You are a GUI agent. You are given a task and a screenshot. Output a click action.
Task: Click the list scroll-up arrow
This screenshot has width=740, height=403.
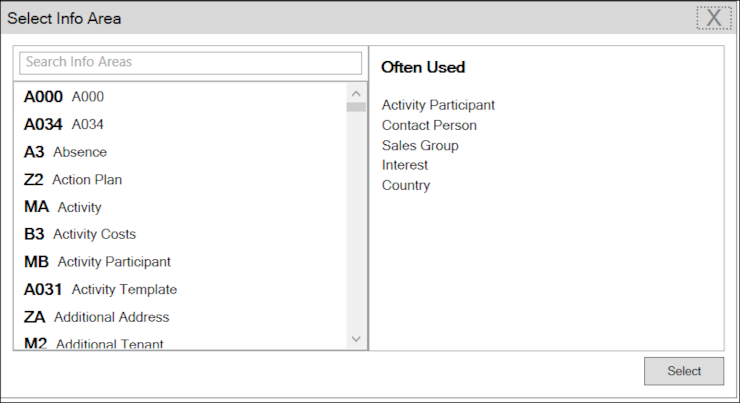click(356, 93)
